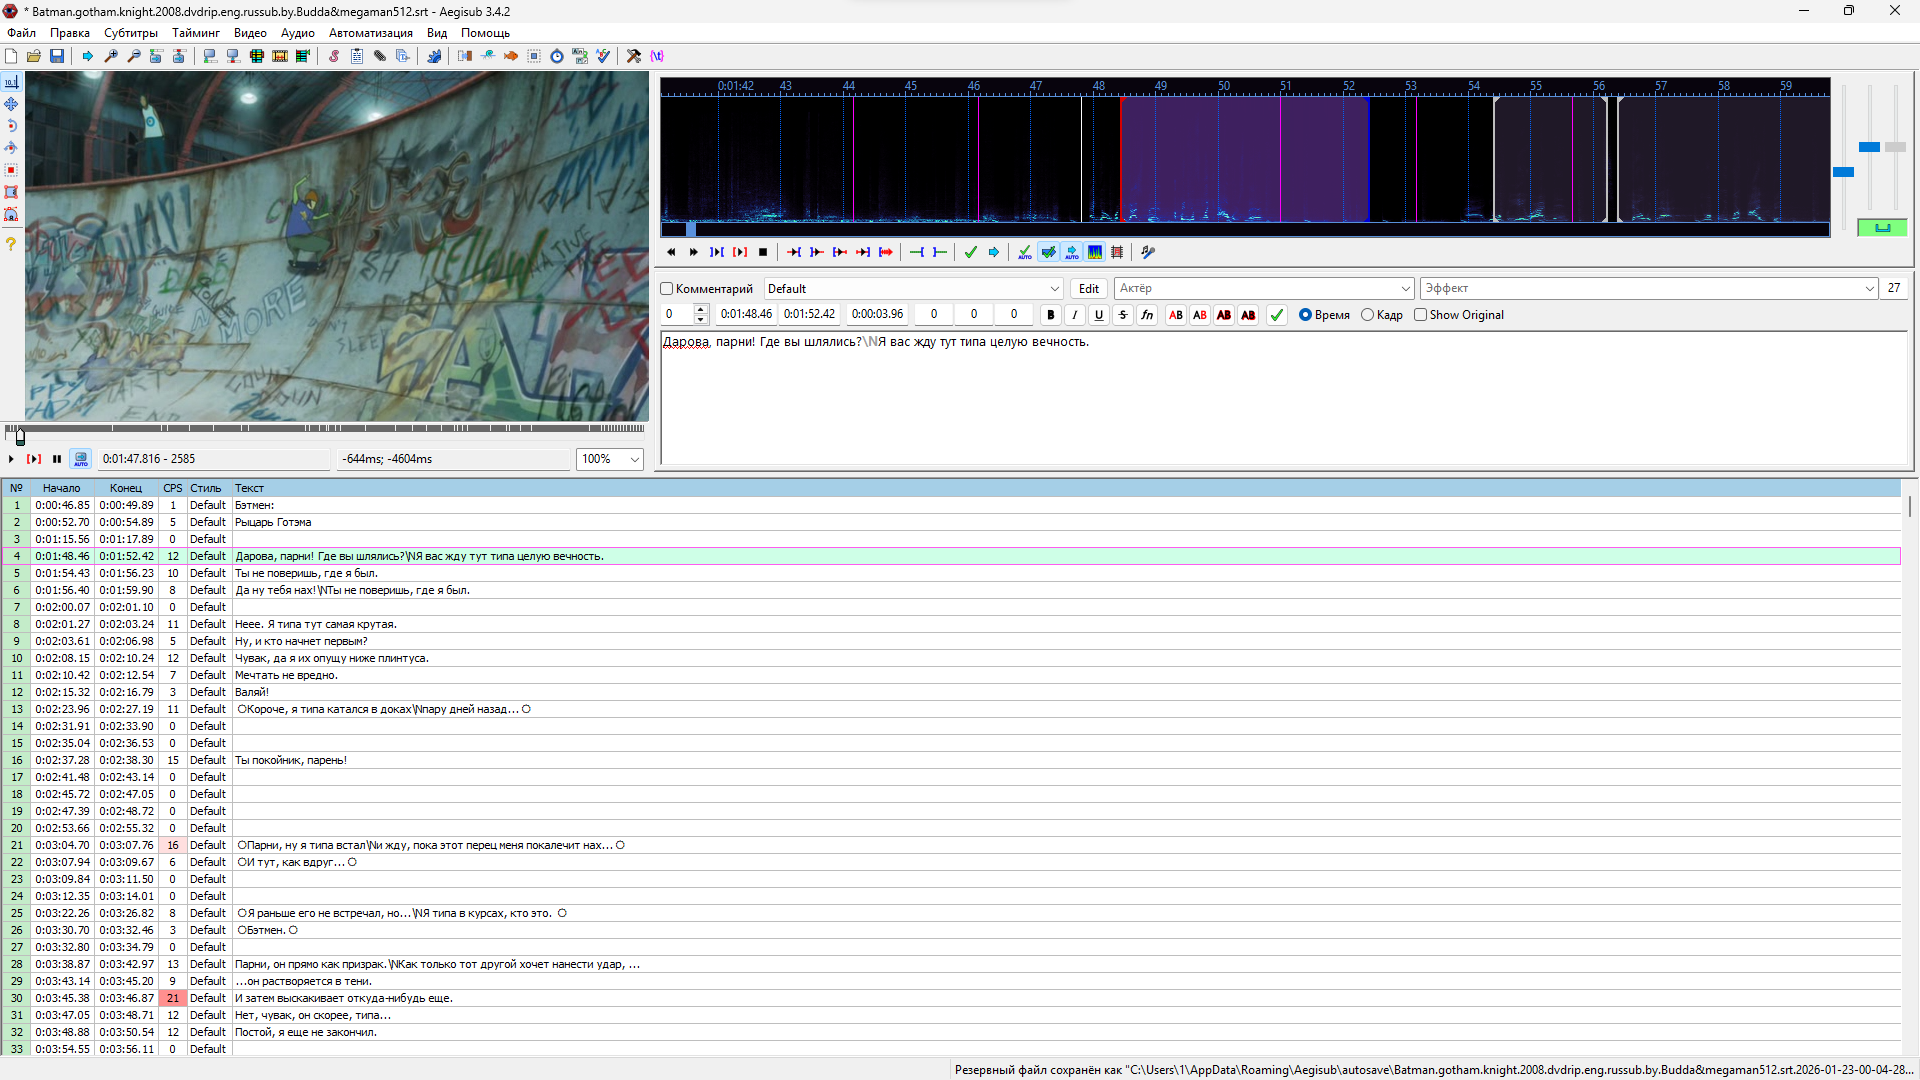
Task: Enable the Show Original checkbox
Action: [1420, 315]
